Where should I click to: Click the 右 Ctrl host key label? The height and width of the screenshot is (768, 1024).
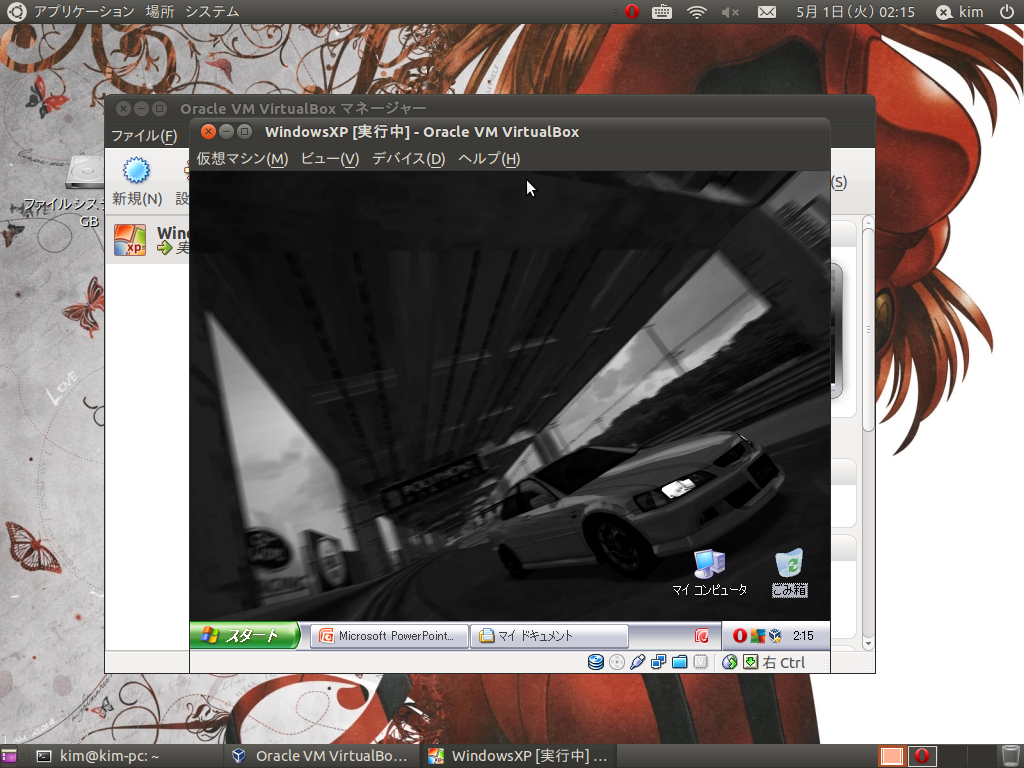pyautogui.click(x=784, y=662)
